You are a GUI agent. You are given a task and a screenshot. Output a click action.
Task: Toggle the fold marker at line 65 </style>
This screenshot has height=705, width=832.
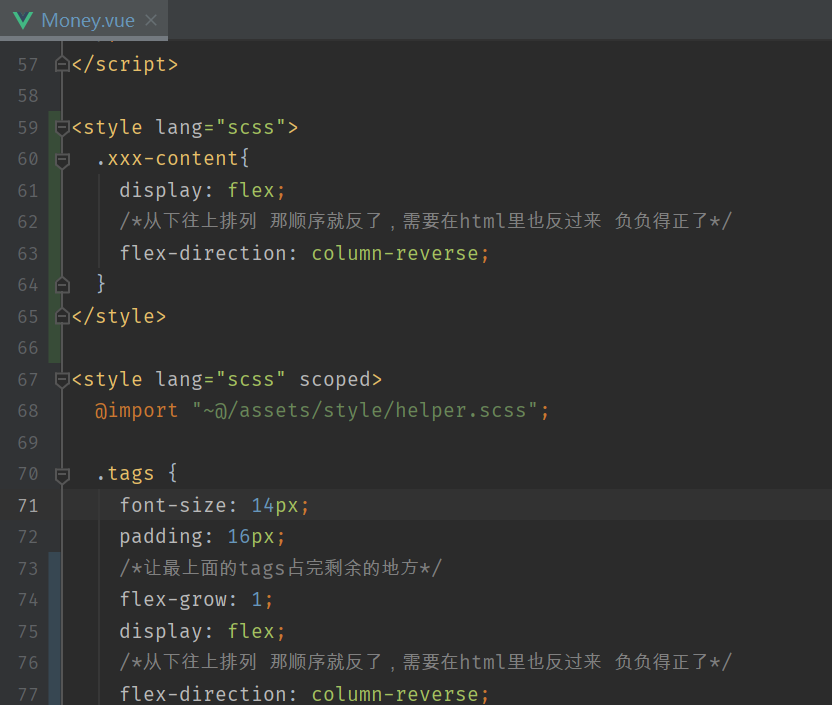62,317
